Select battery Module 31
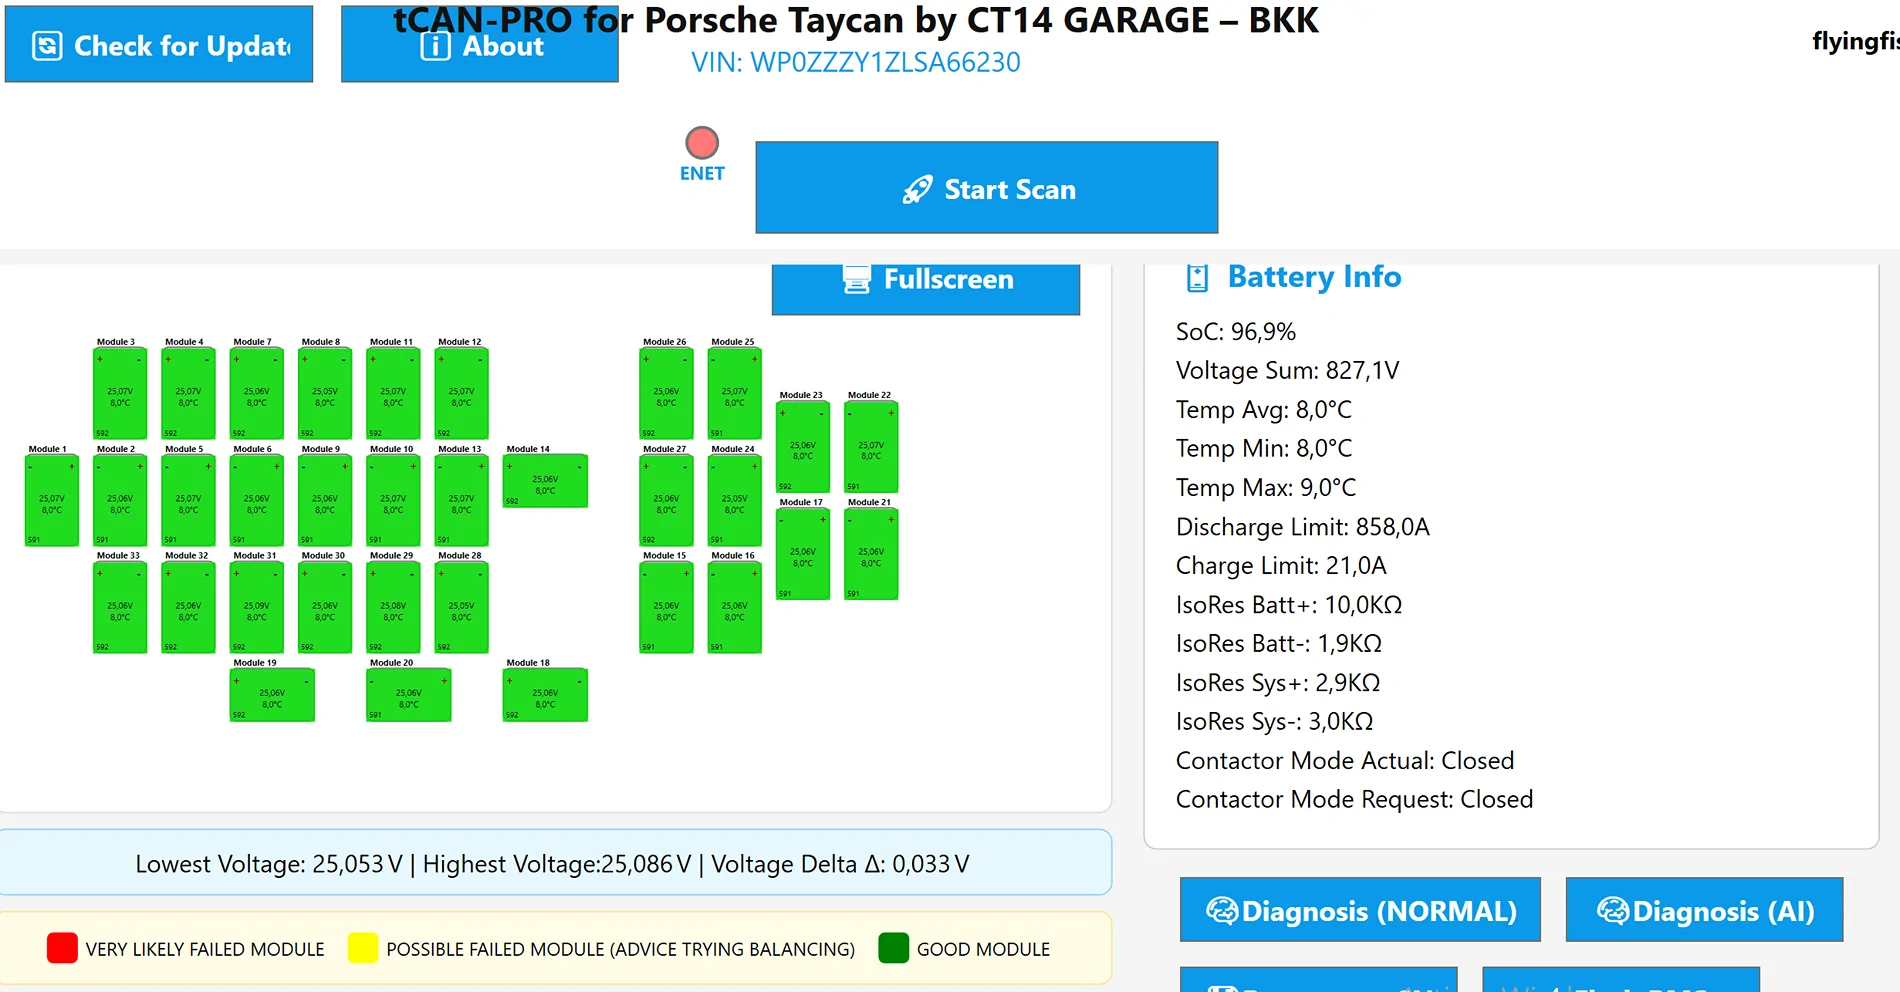1900x992 pixels. pyautogui.click(x=257, y=607)
